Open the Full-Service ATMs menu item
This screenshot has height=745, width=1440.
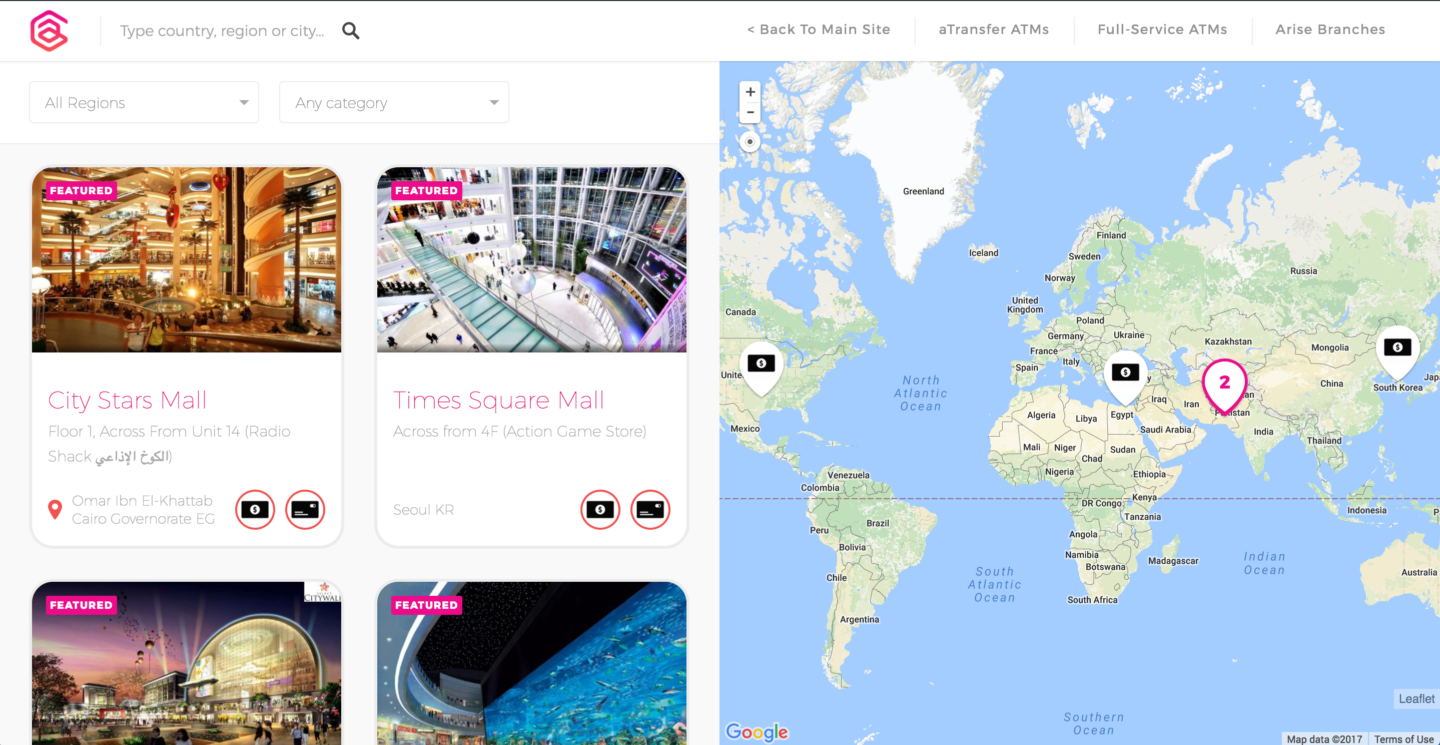coord(1162,30)
